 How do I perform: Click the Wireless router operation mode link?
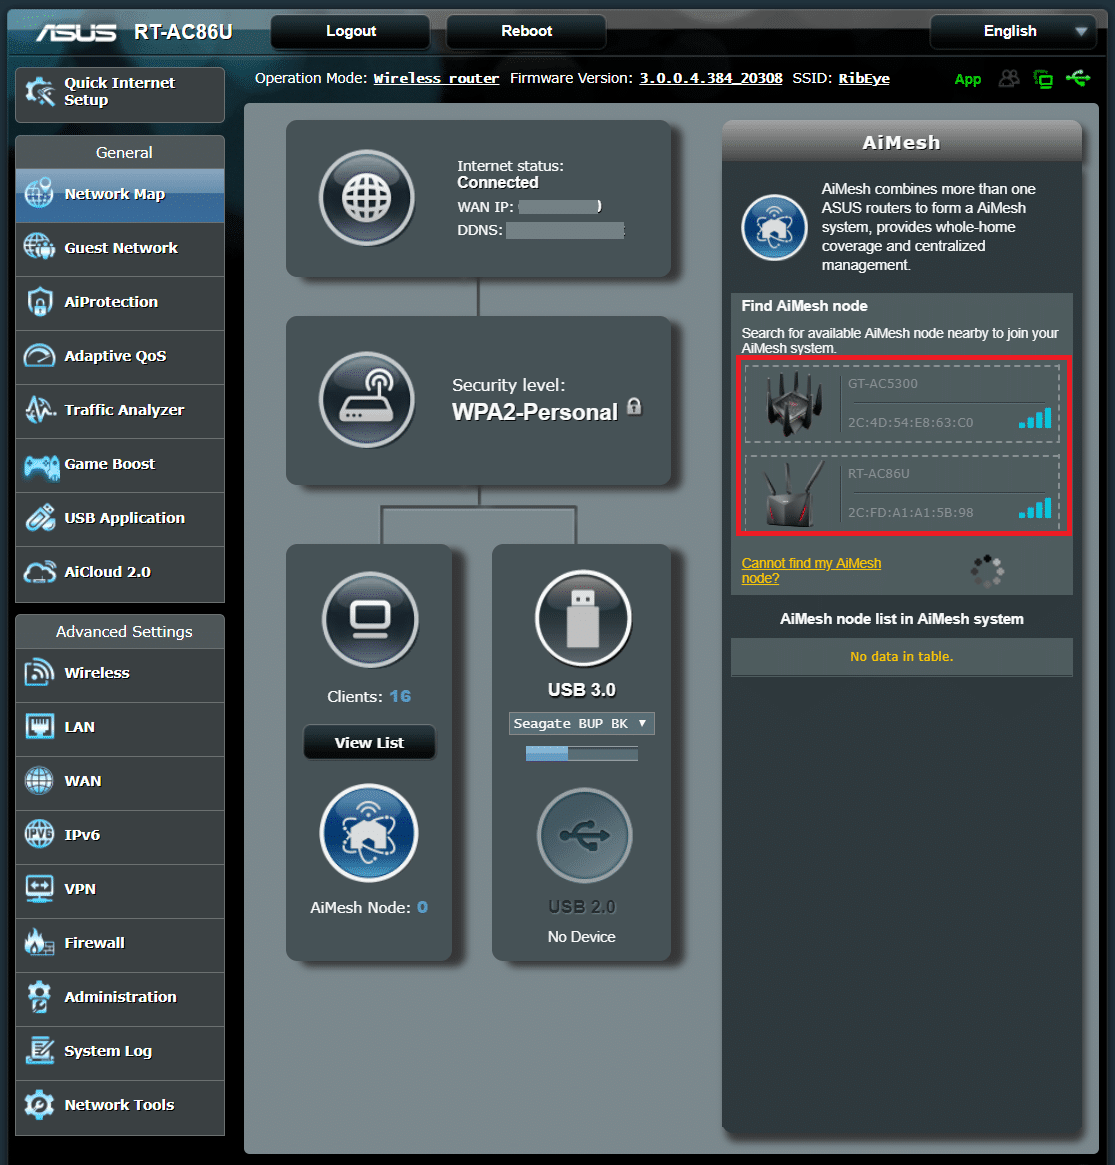436,79
